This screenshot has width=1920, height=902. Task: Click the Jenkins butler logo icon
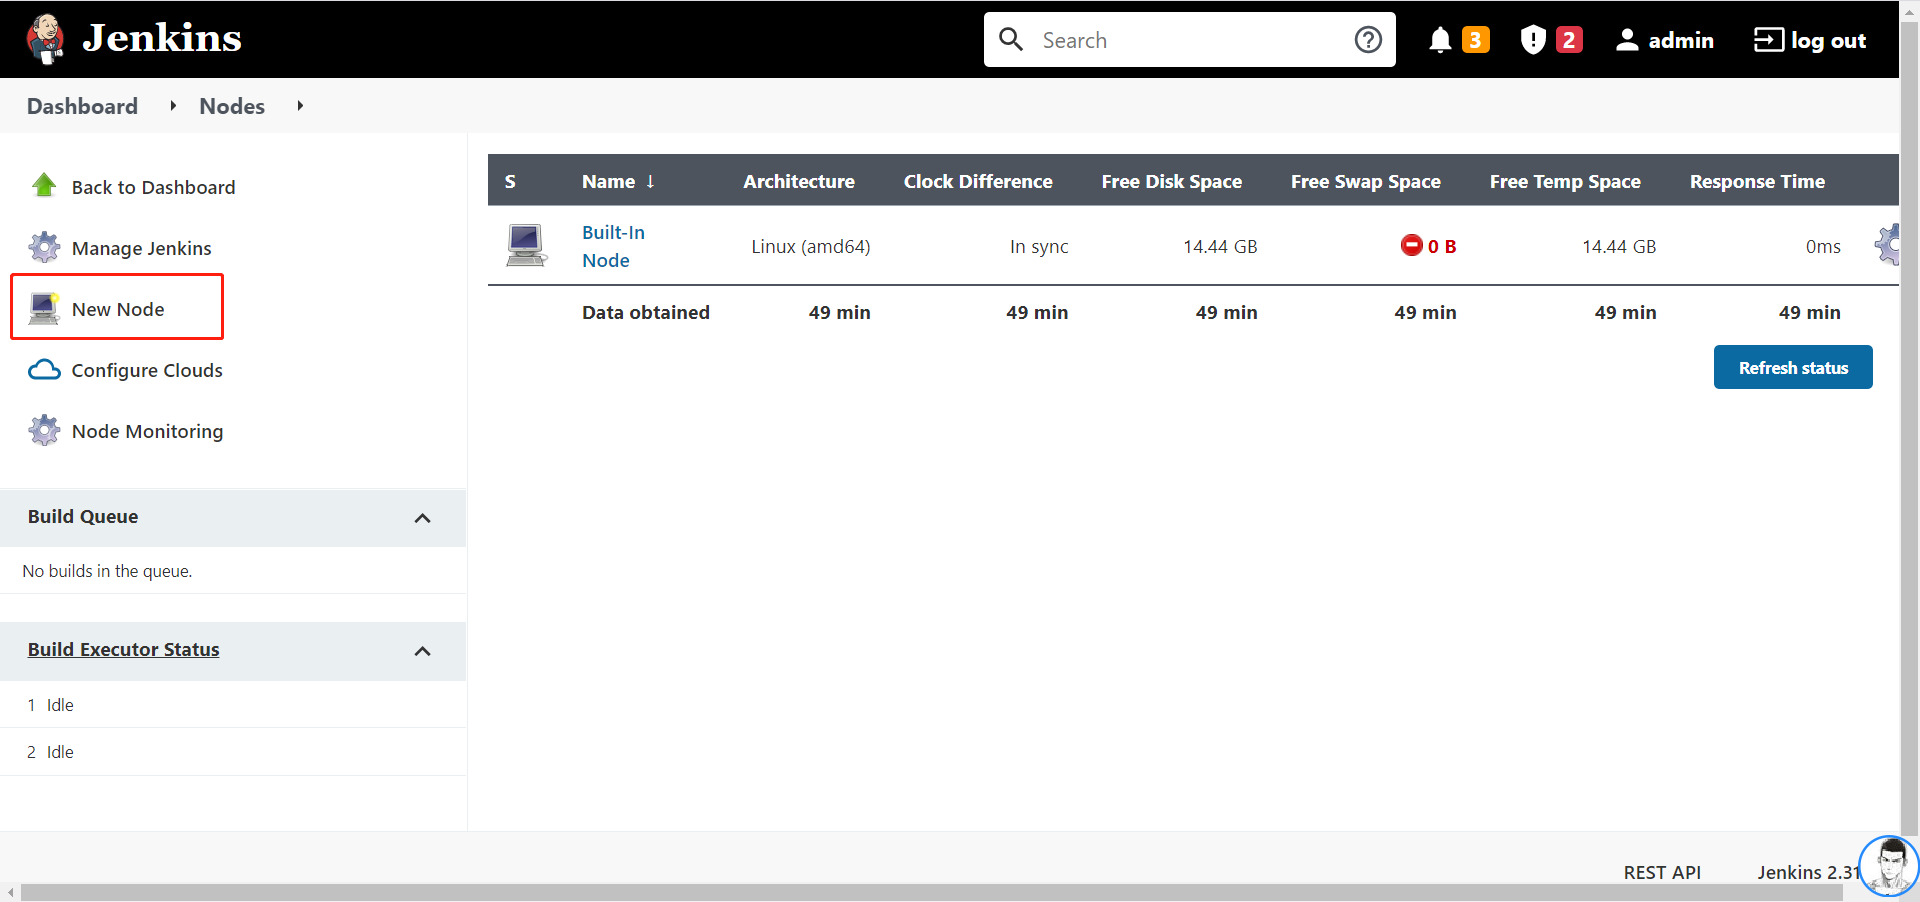pos(45,40)
